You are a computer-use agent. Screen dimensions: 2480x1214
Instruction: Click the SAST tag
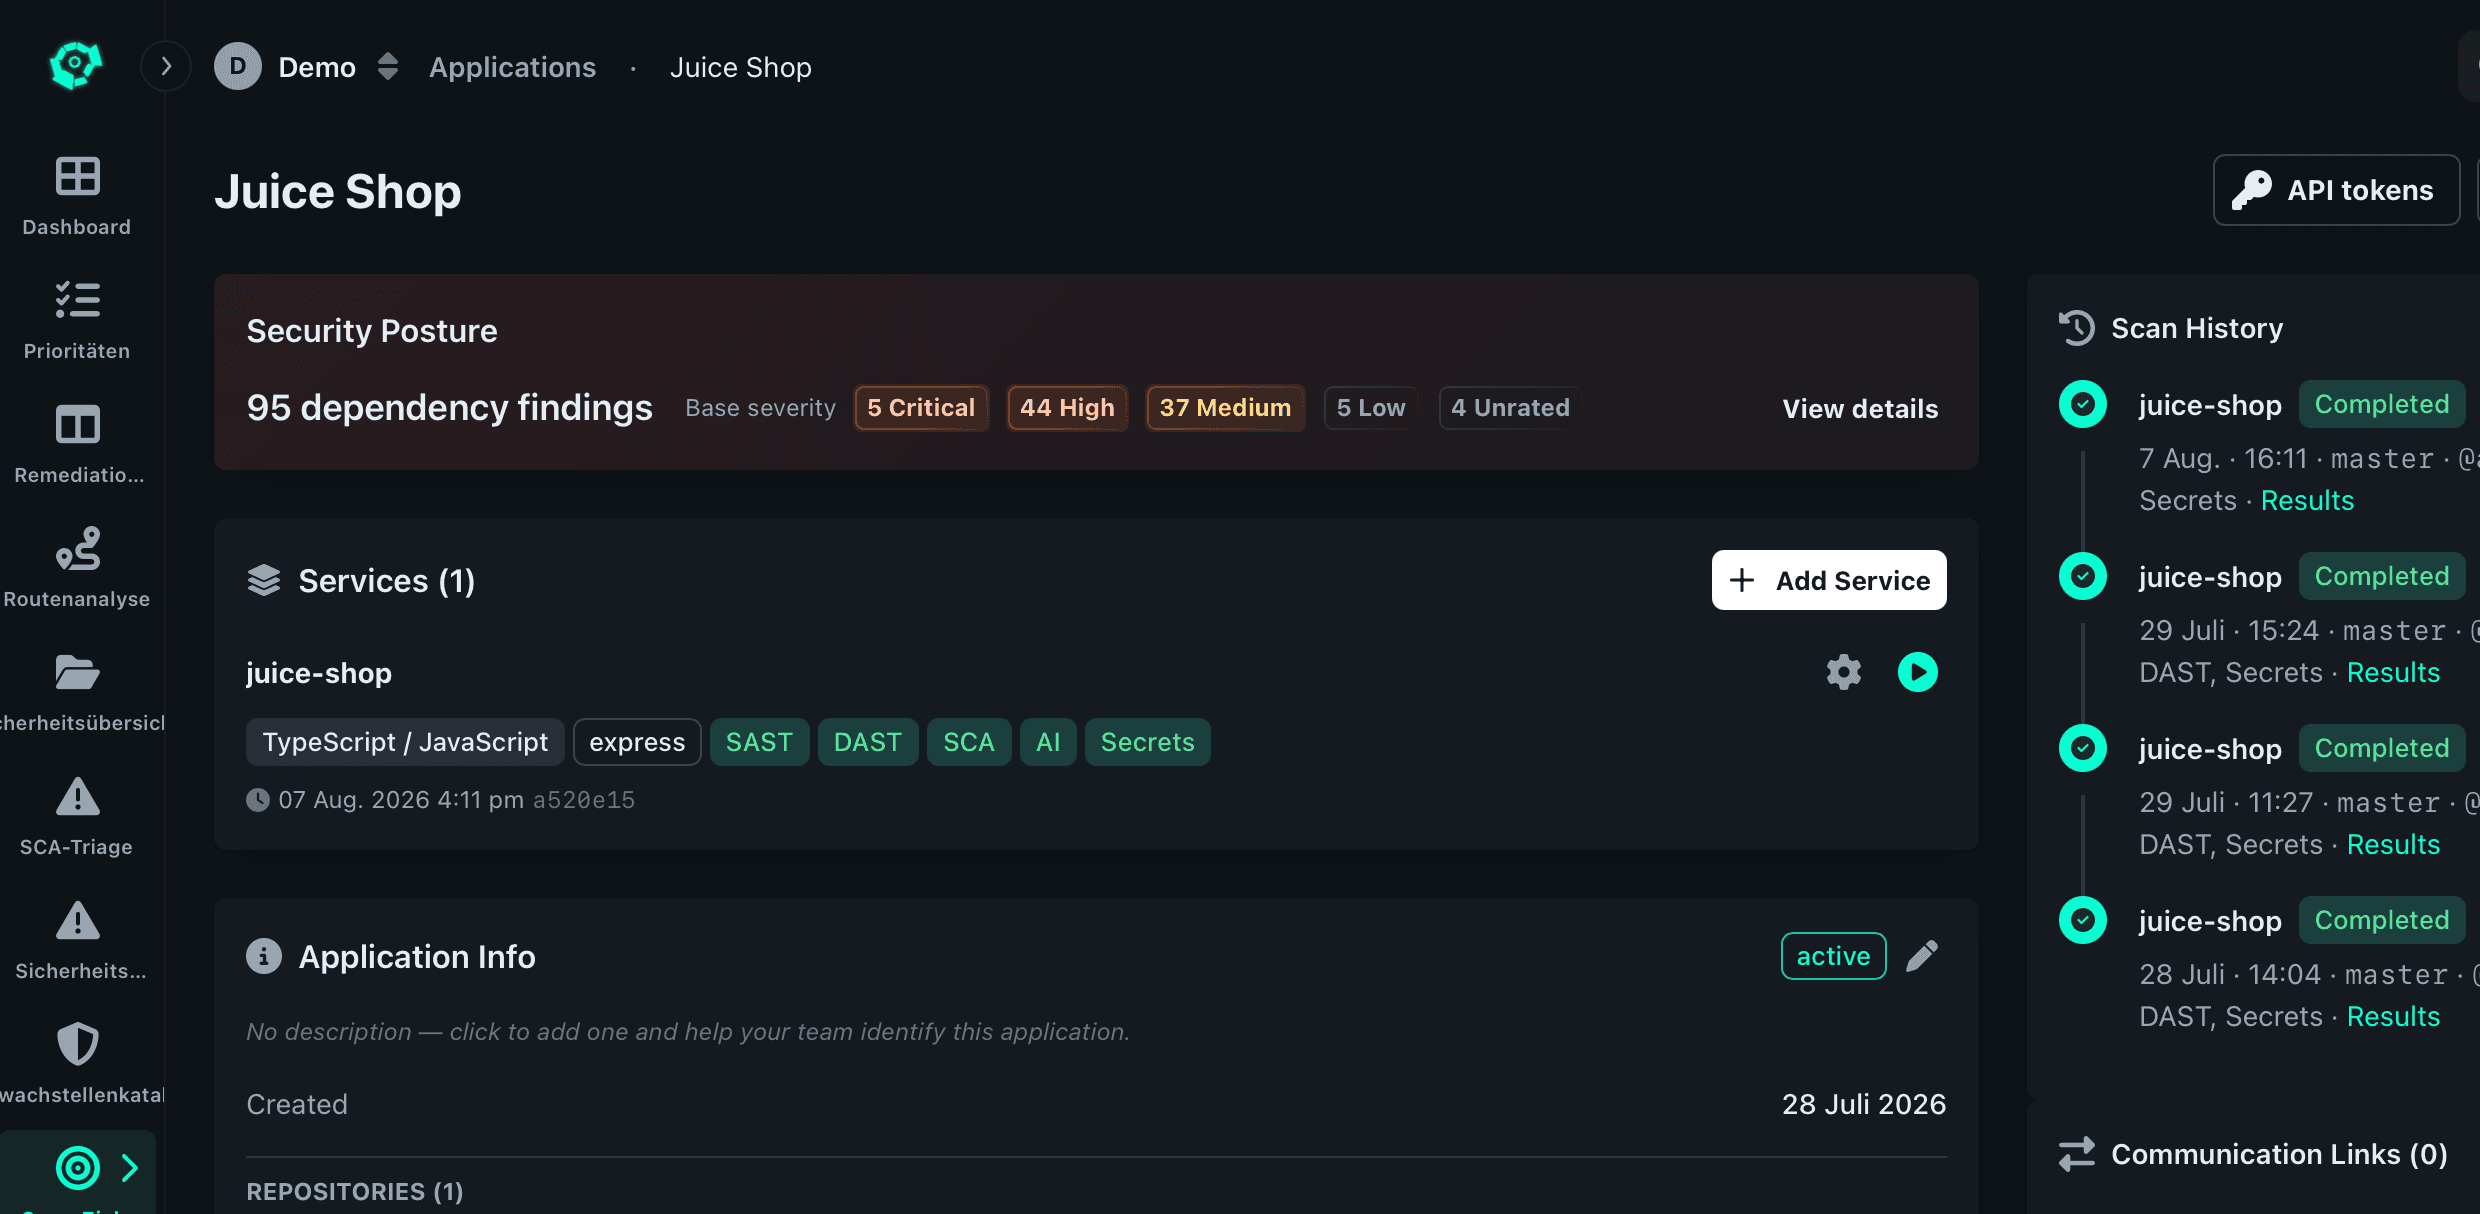pyautogui.click(x=759, y=742)
